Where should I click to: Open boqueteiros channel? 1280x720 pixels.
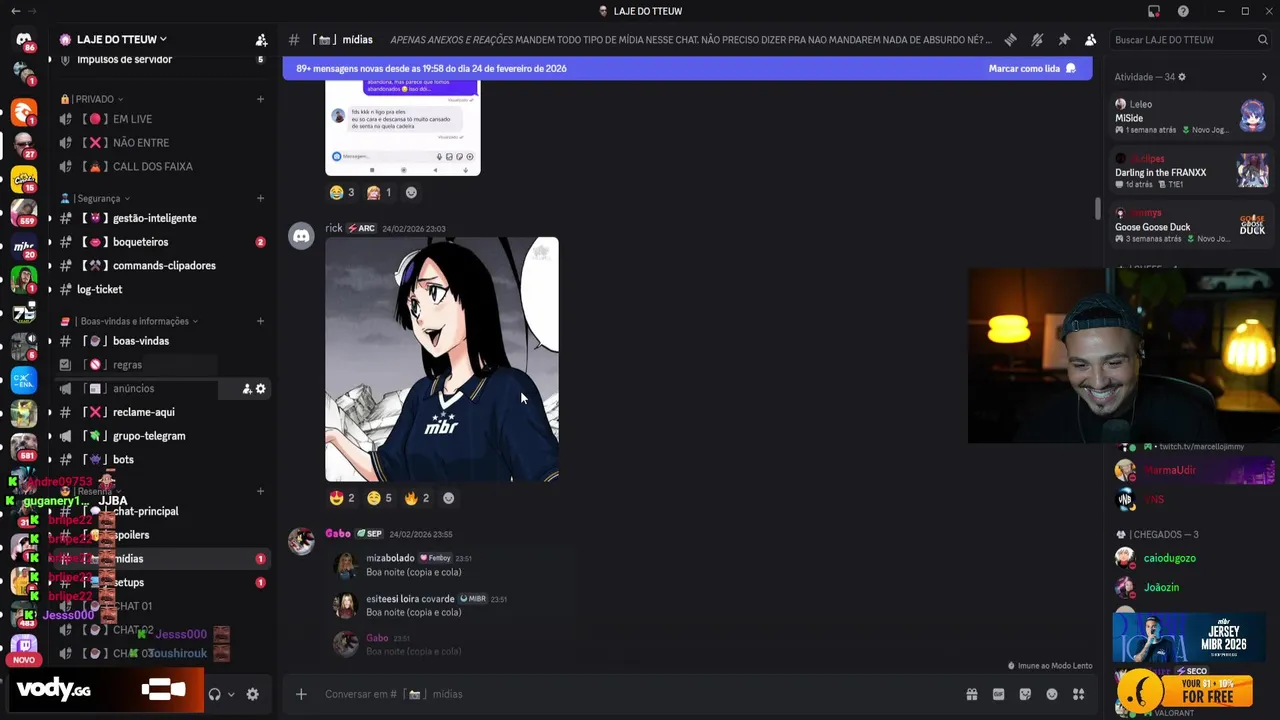pyautogui.click(x=161, y=242)
